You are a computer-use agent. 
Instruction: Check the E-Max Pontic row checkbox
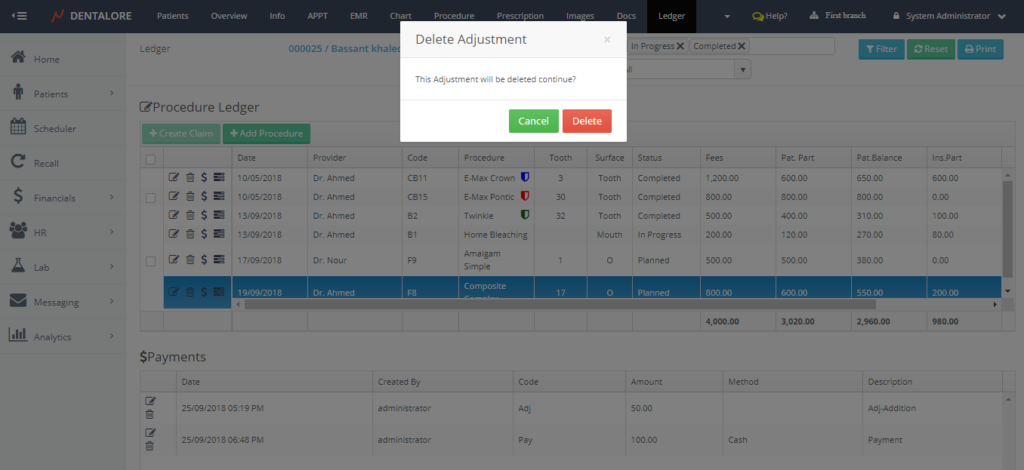pyautogui.click(x=150, y=197)
